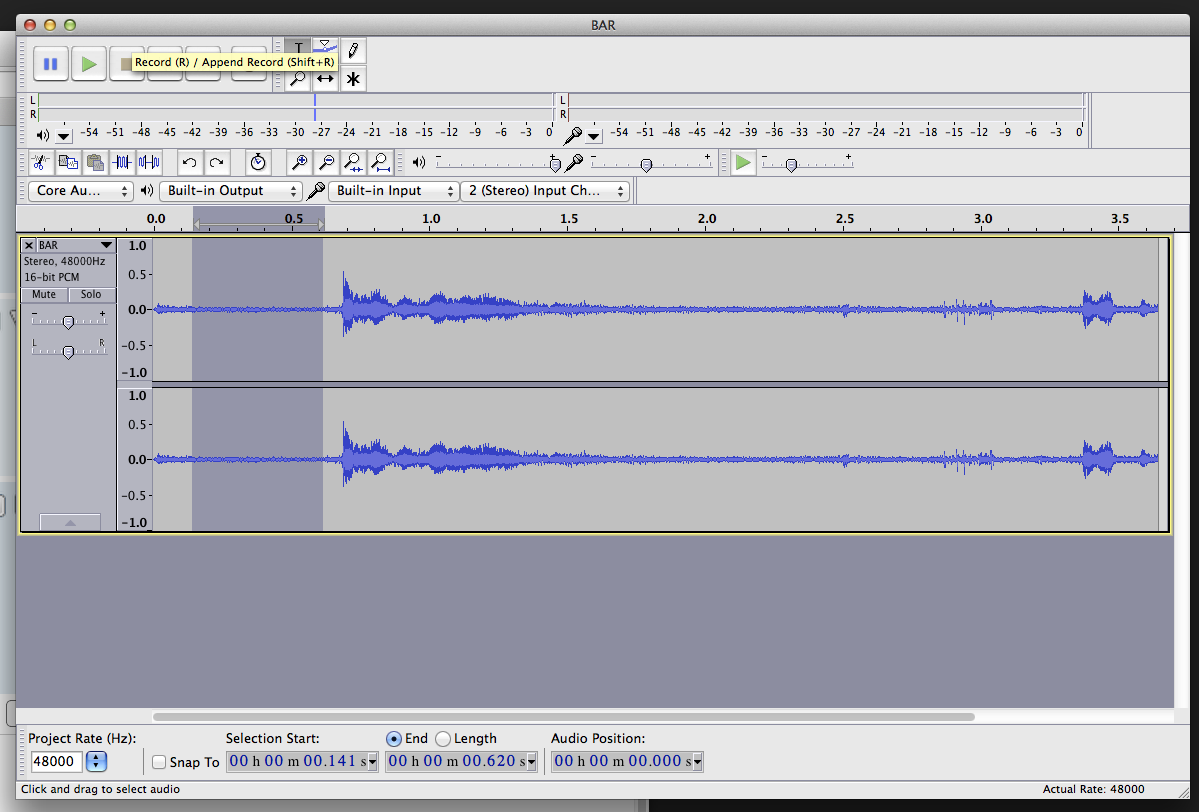Open the Audio Position time format dropdown
Viewport: 1199px width, 812px height.
click(697, 762)
